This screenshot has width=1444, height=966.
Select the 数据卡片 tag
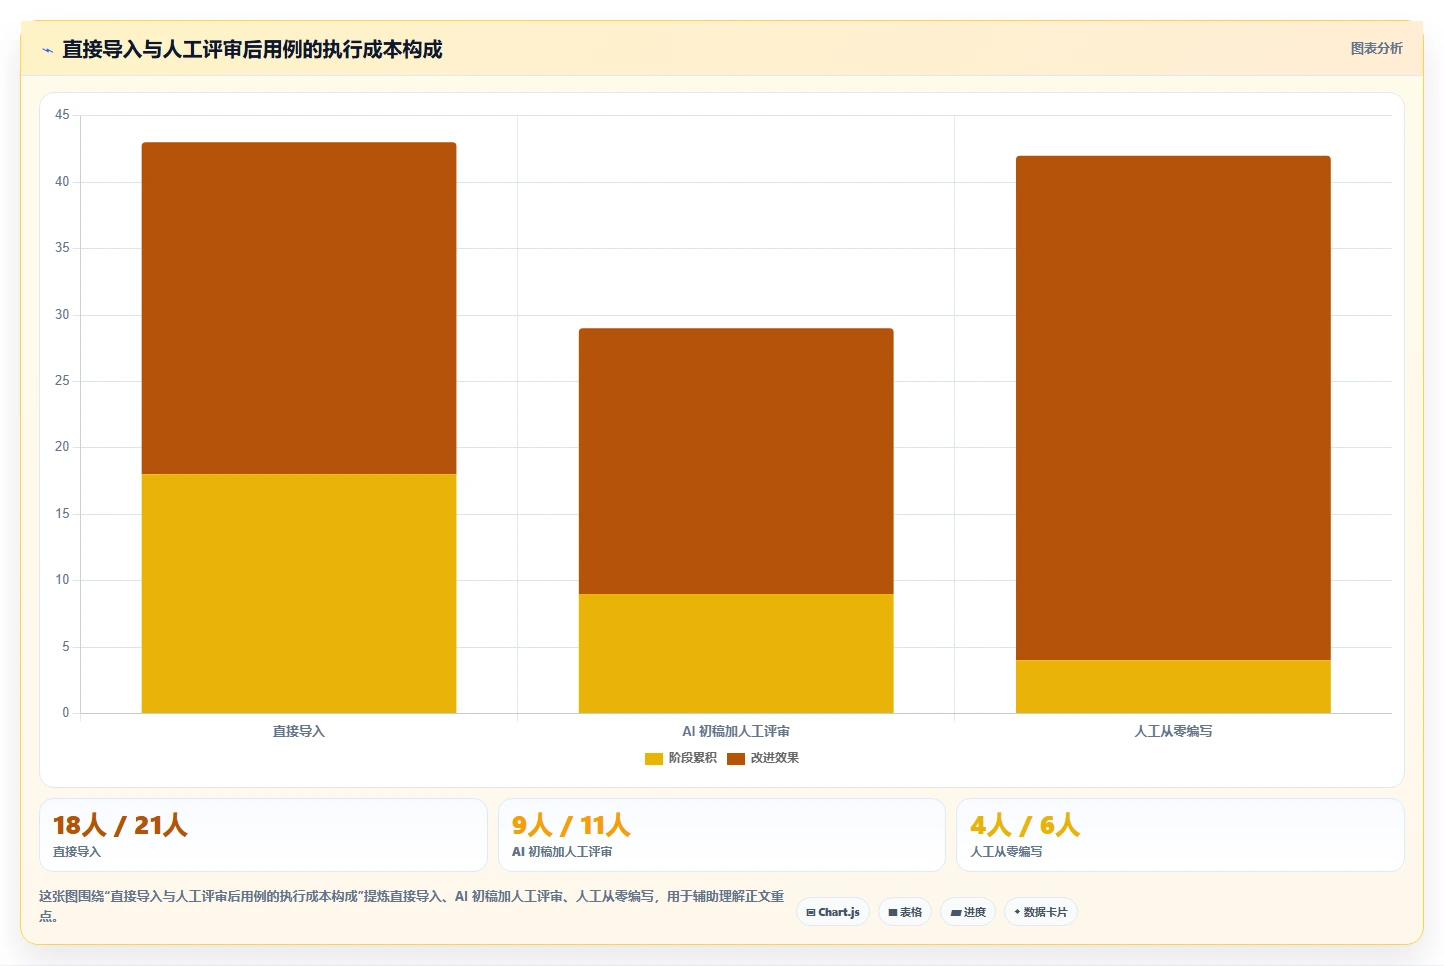pos(1040,912)
